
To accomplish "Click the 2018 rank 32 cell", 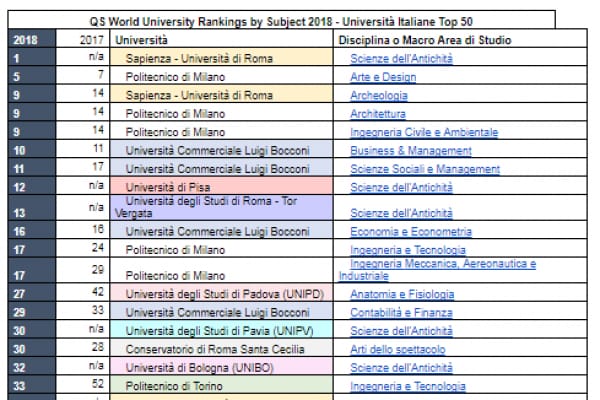I will click(32, 366).
